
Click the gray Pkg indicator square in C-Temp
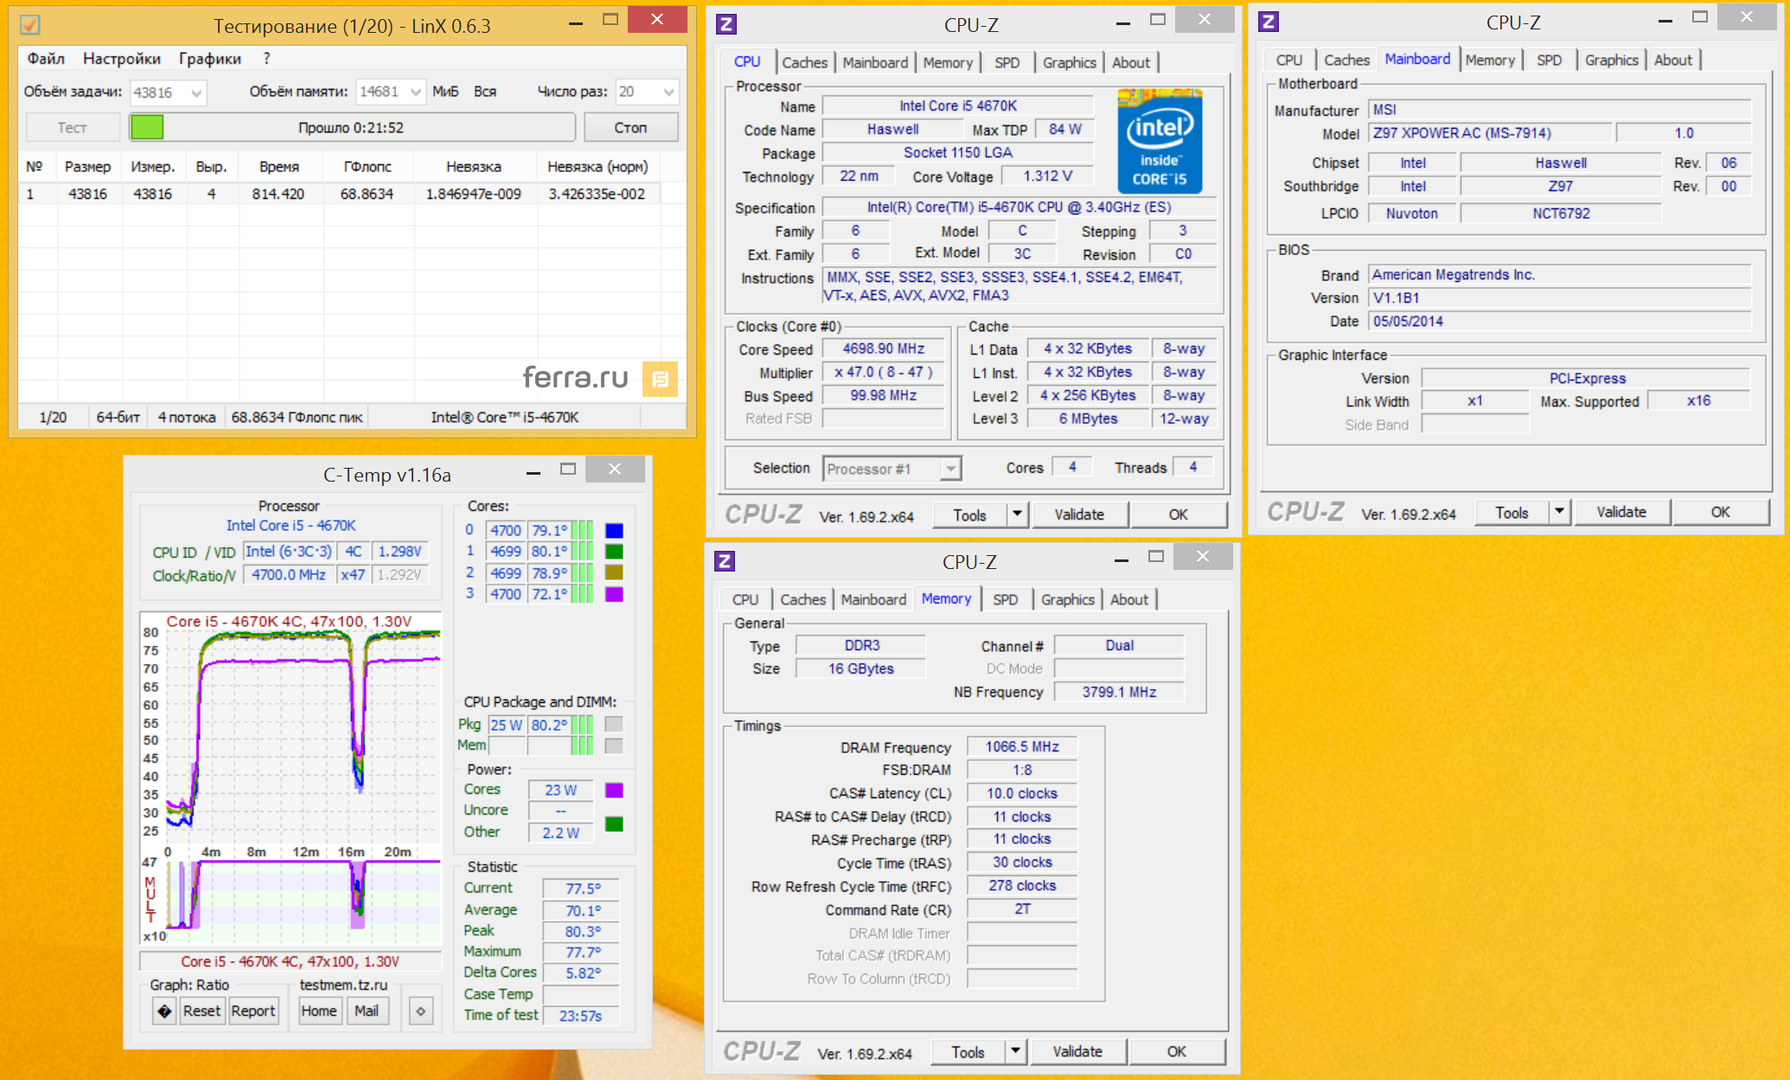pyautogui.click(x=614, y=724)
